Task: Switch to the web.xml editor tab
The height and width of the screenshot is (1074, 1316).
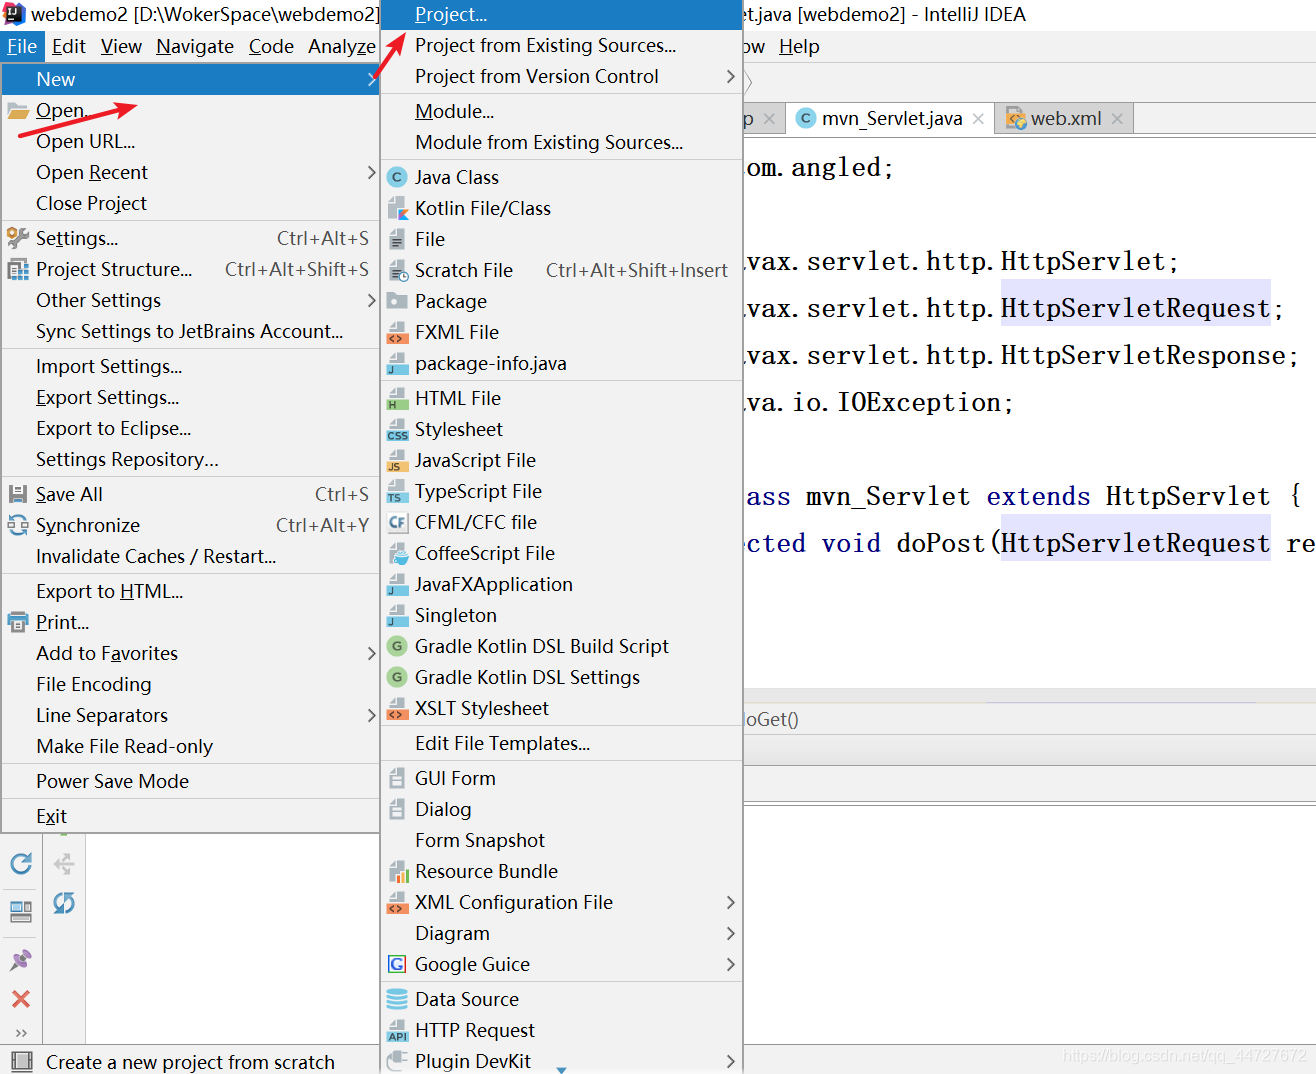Action: coord(1066,118)
